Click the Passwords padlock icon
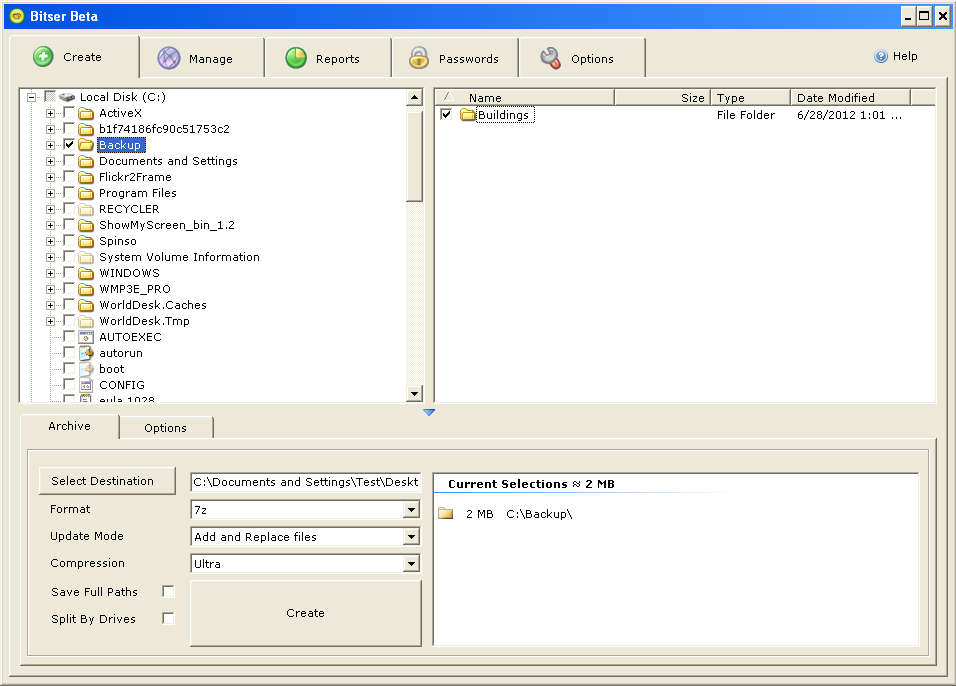956x686 pixels. pos(419,59)
